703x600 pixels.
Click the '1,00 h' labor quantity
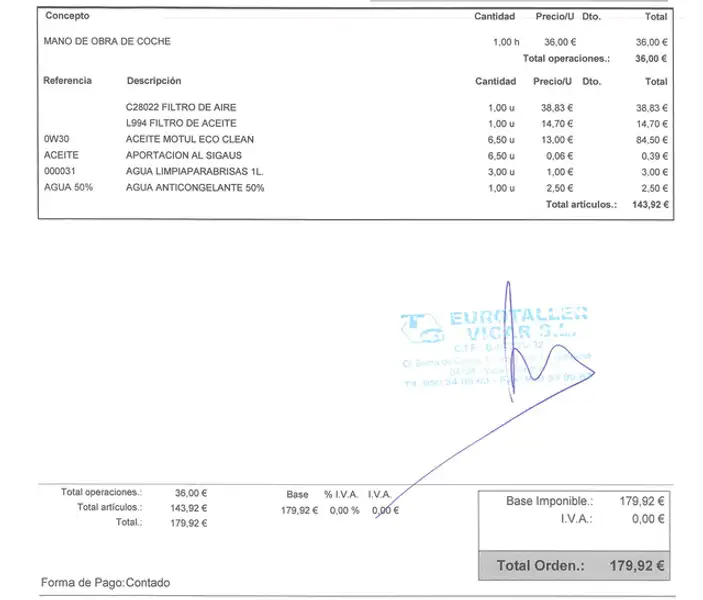click(x=506, y=42)
